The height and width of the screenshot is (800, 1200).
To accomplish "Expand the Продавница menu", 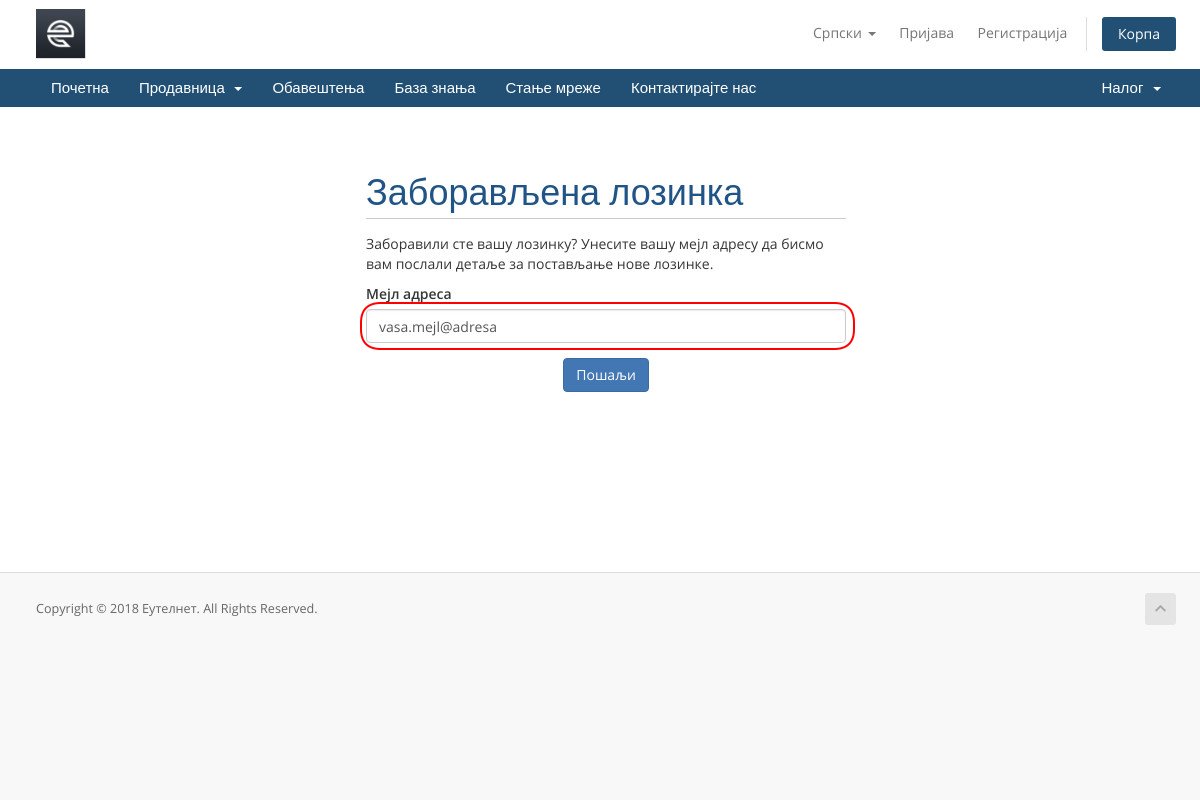I will click(x=190, y=88).
